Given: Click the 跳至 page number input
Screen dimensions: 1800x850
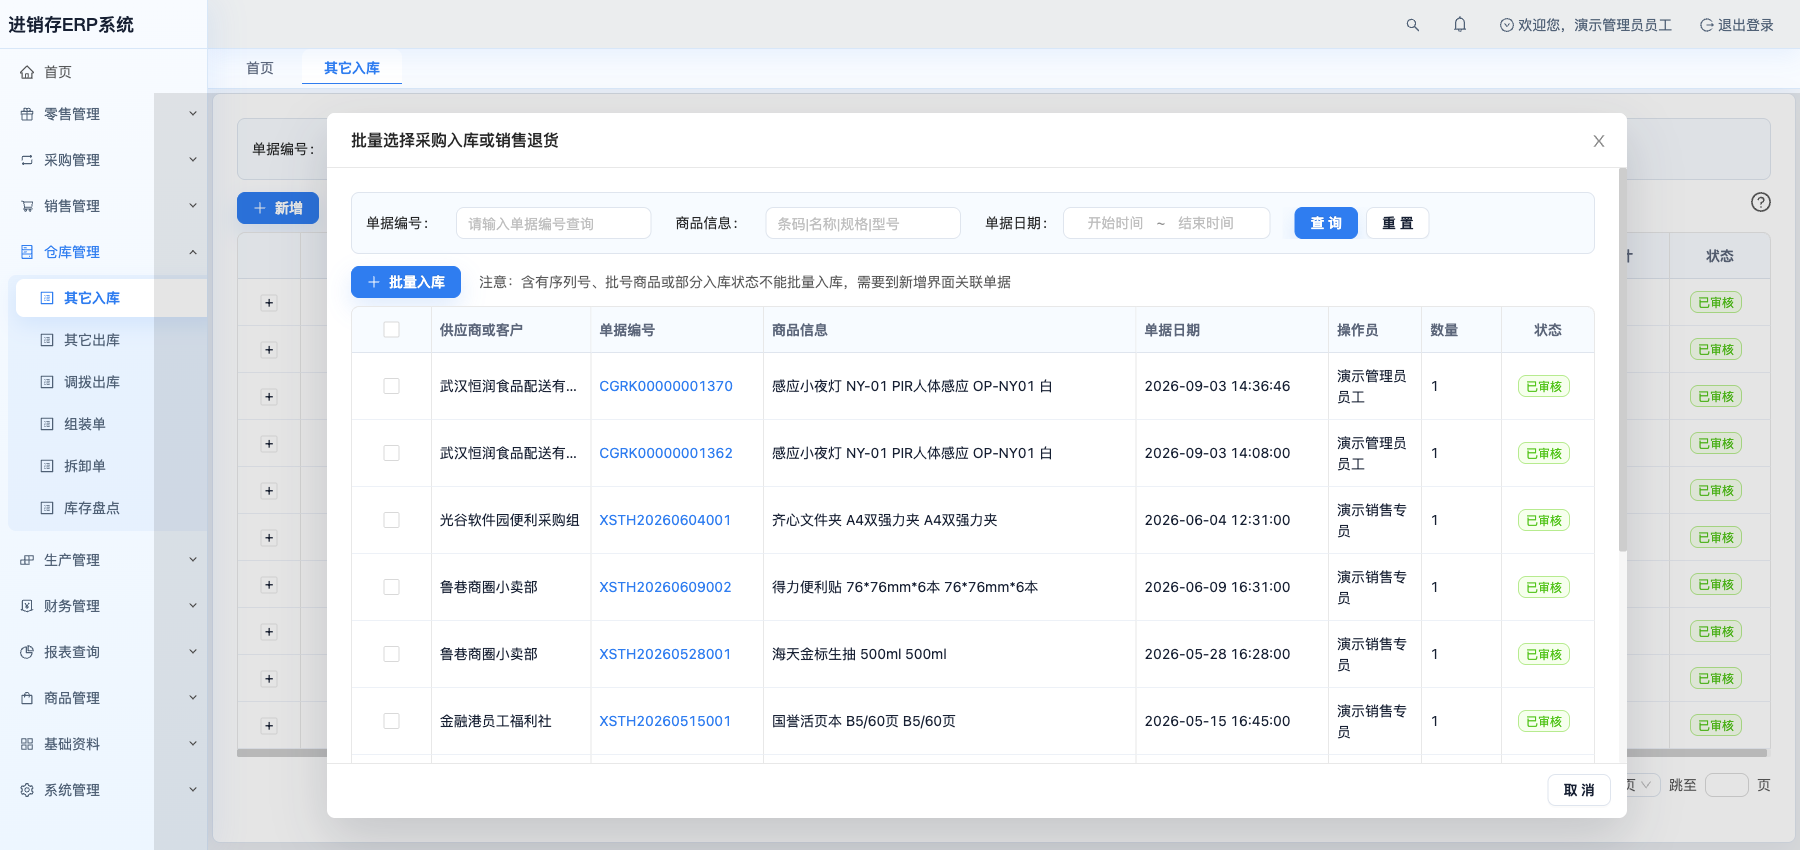Looking at the screenshot, I should pyautogui.click(x=1726, y=785).
